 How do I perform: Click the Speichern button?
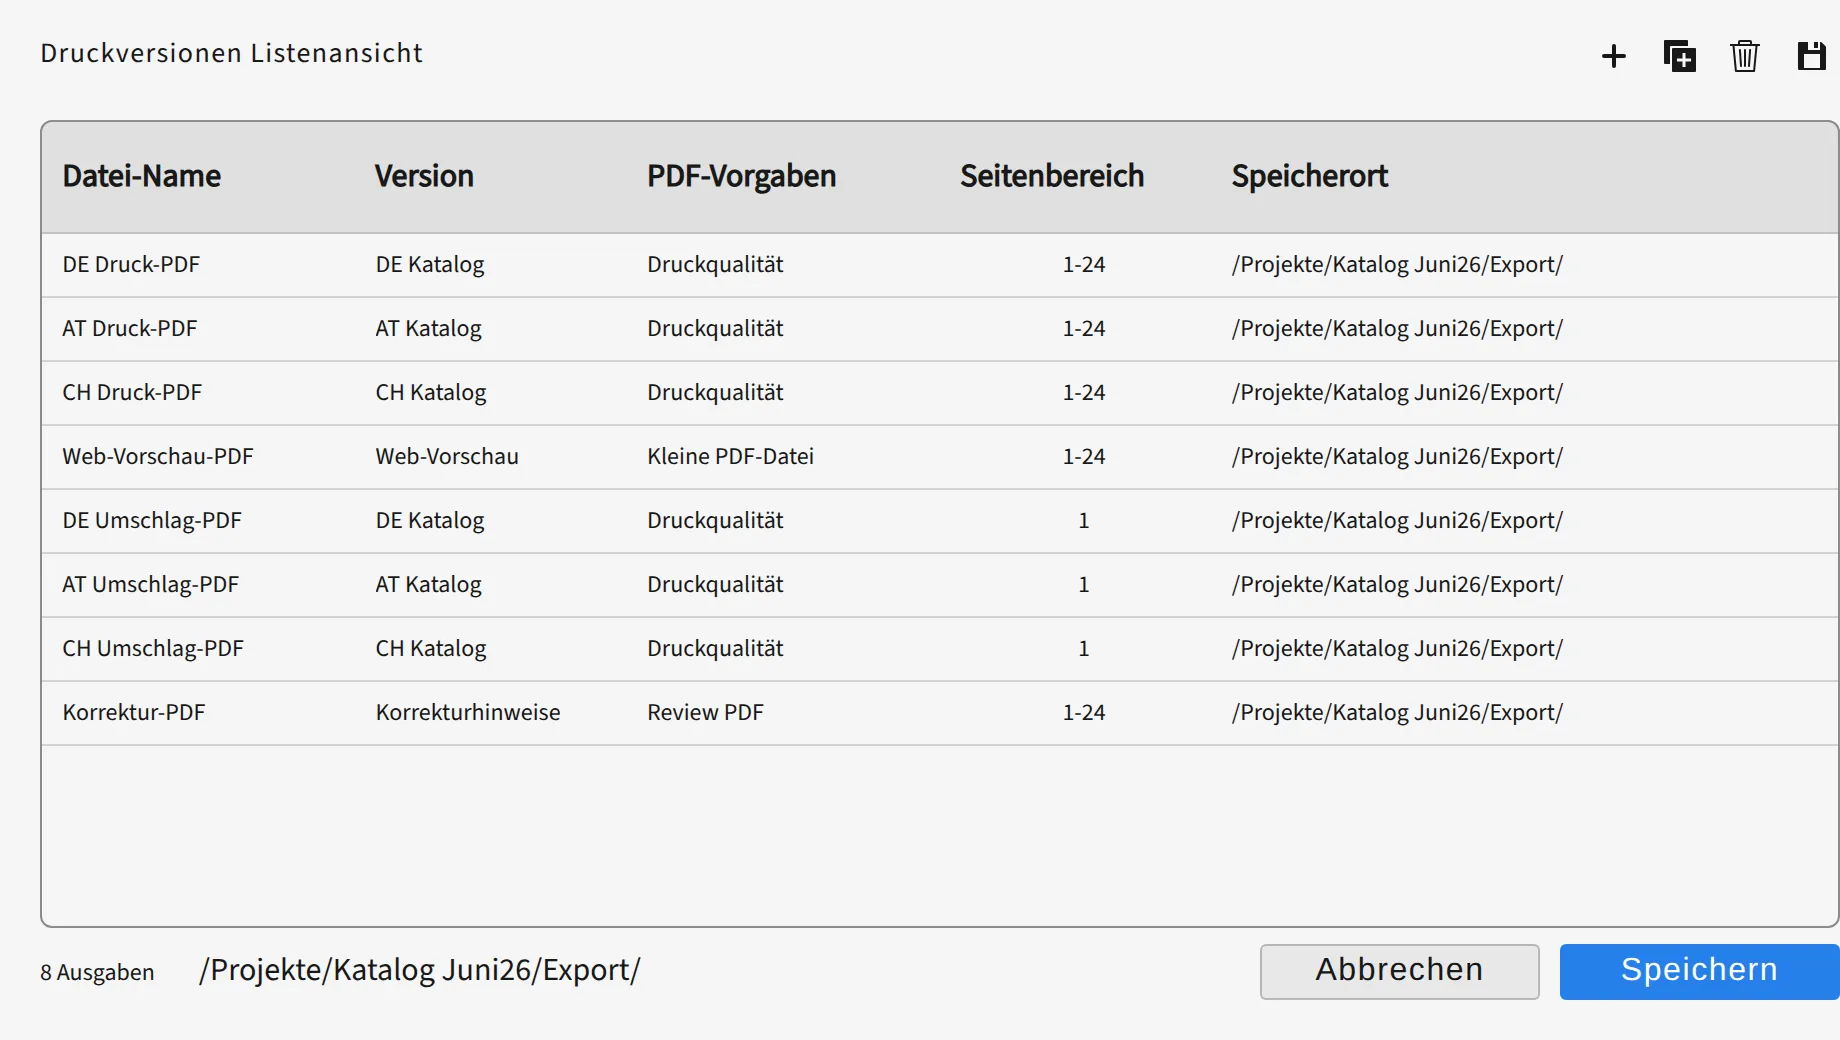[1699, 971]
